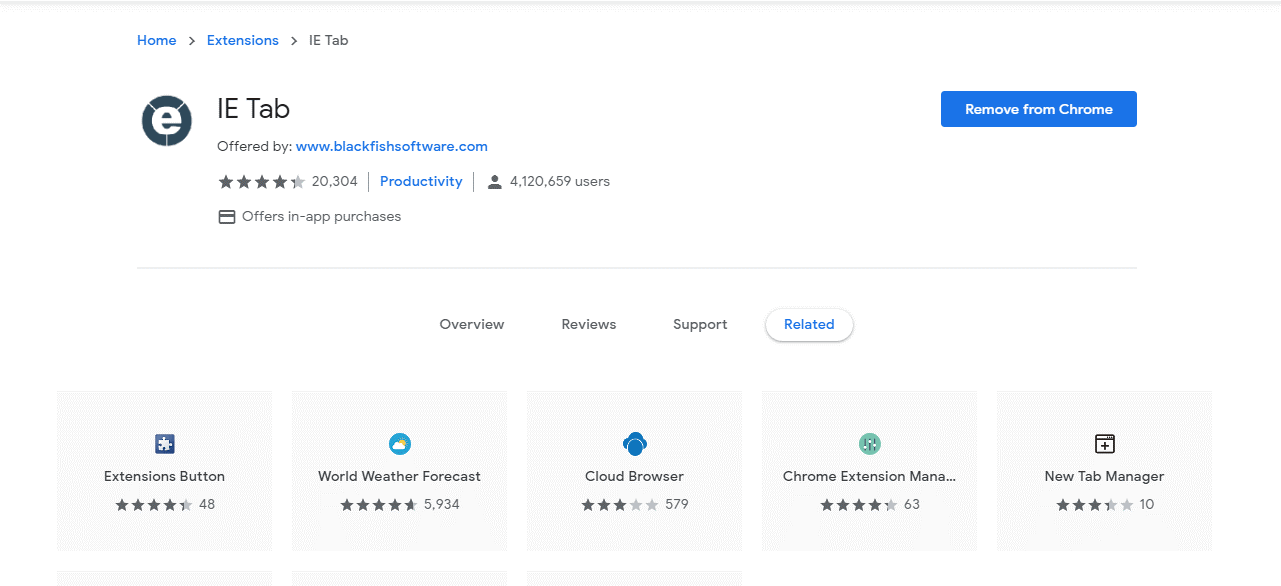This screenshot has width=1281, height=586.
Task: Click the Cloud Browser star rating
Action: pos(620,505)
